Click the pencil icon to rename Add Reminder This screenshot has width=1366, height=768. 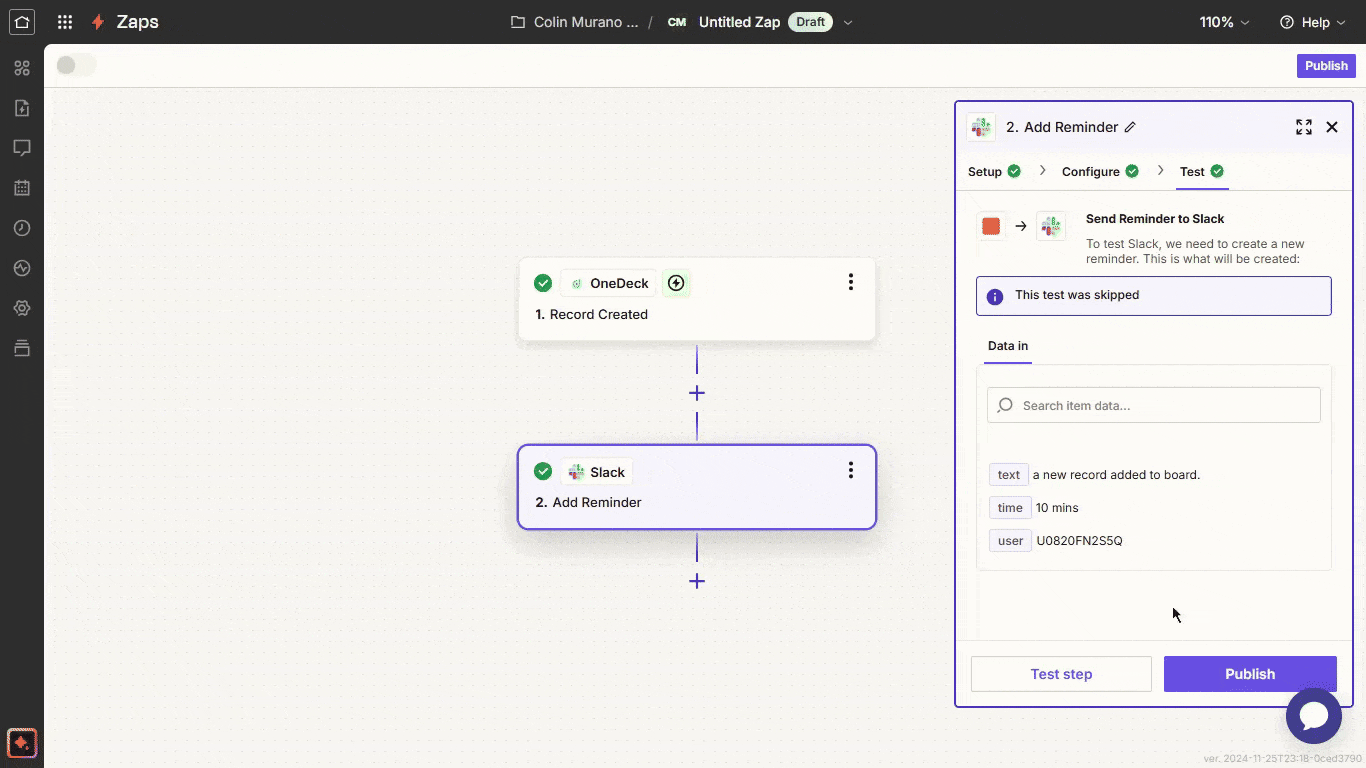point(1130,127)
